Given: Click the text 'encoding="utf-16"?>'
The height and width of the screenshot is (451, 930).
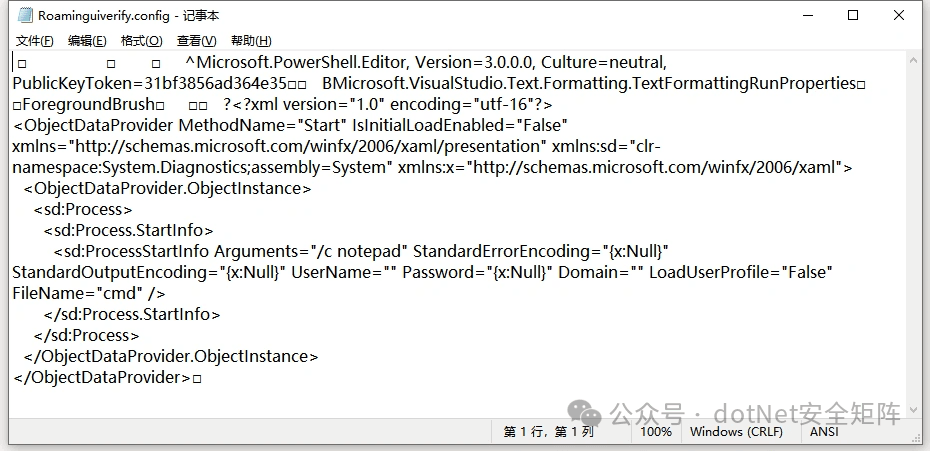Looking at the screenshot, I should tap(471, 104).
